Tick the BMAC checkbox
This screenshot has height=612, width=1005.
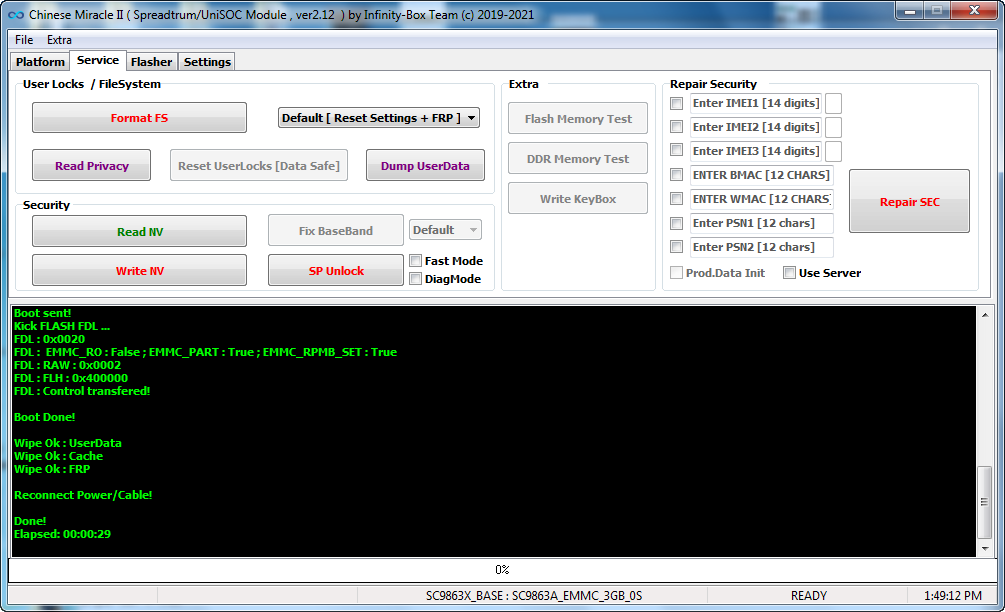(x=676, y=175)
